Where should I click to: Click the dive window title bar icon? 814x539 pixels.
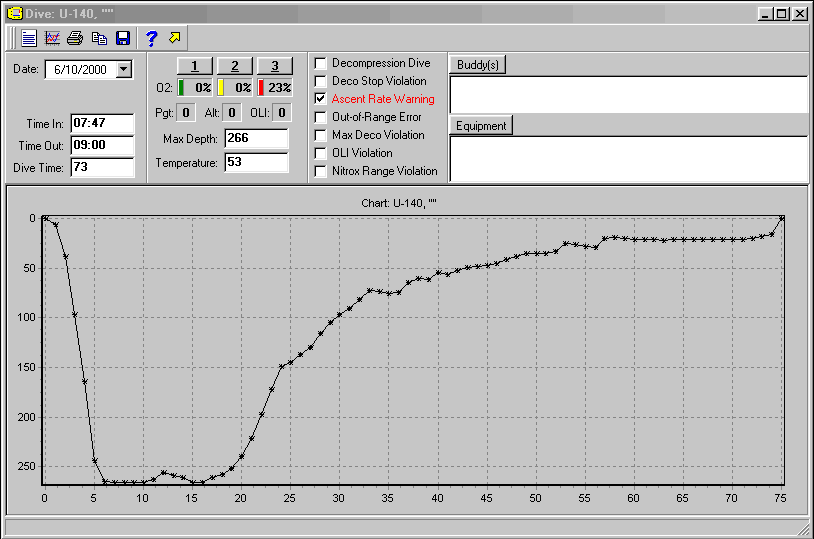tap(14, 13)
